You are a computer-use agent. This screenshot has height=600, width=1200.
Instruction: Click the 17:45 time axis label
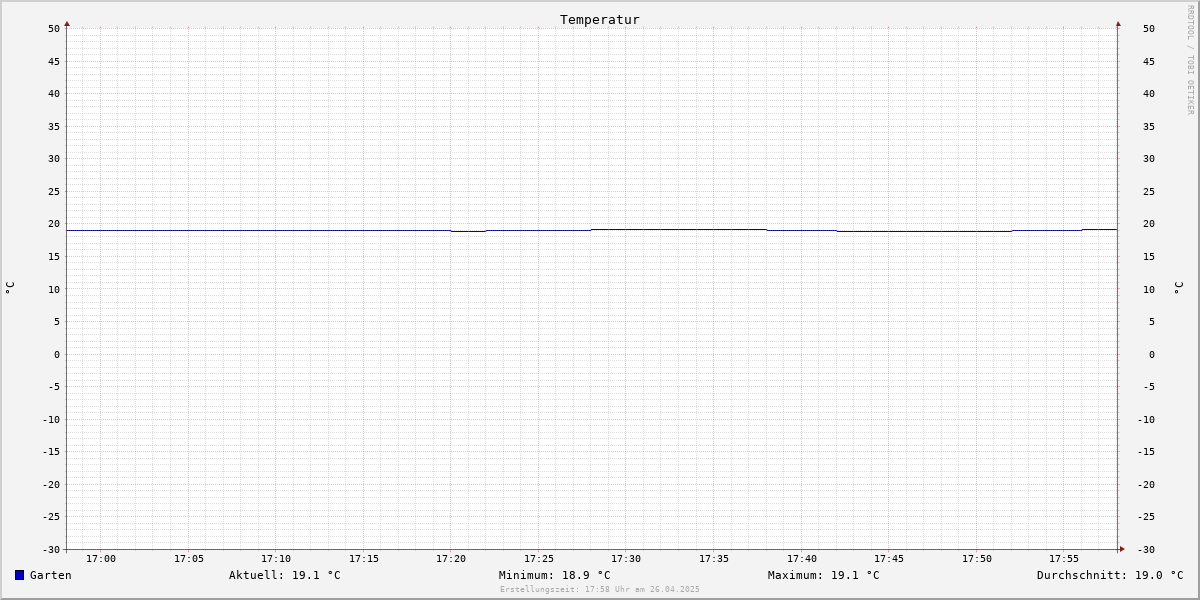[889, 559]
